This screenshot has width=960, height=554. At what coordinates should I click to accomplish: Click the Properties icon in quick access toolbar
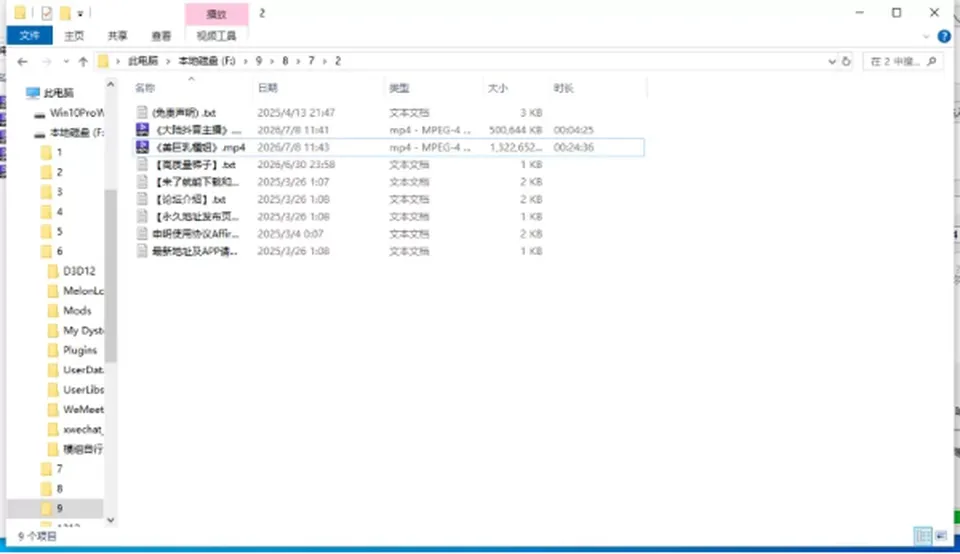[x=47, y=13]
